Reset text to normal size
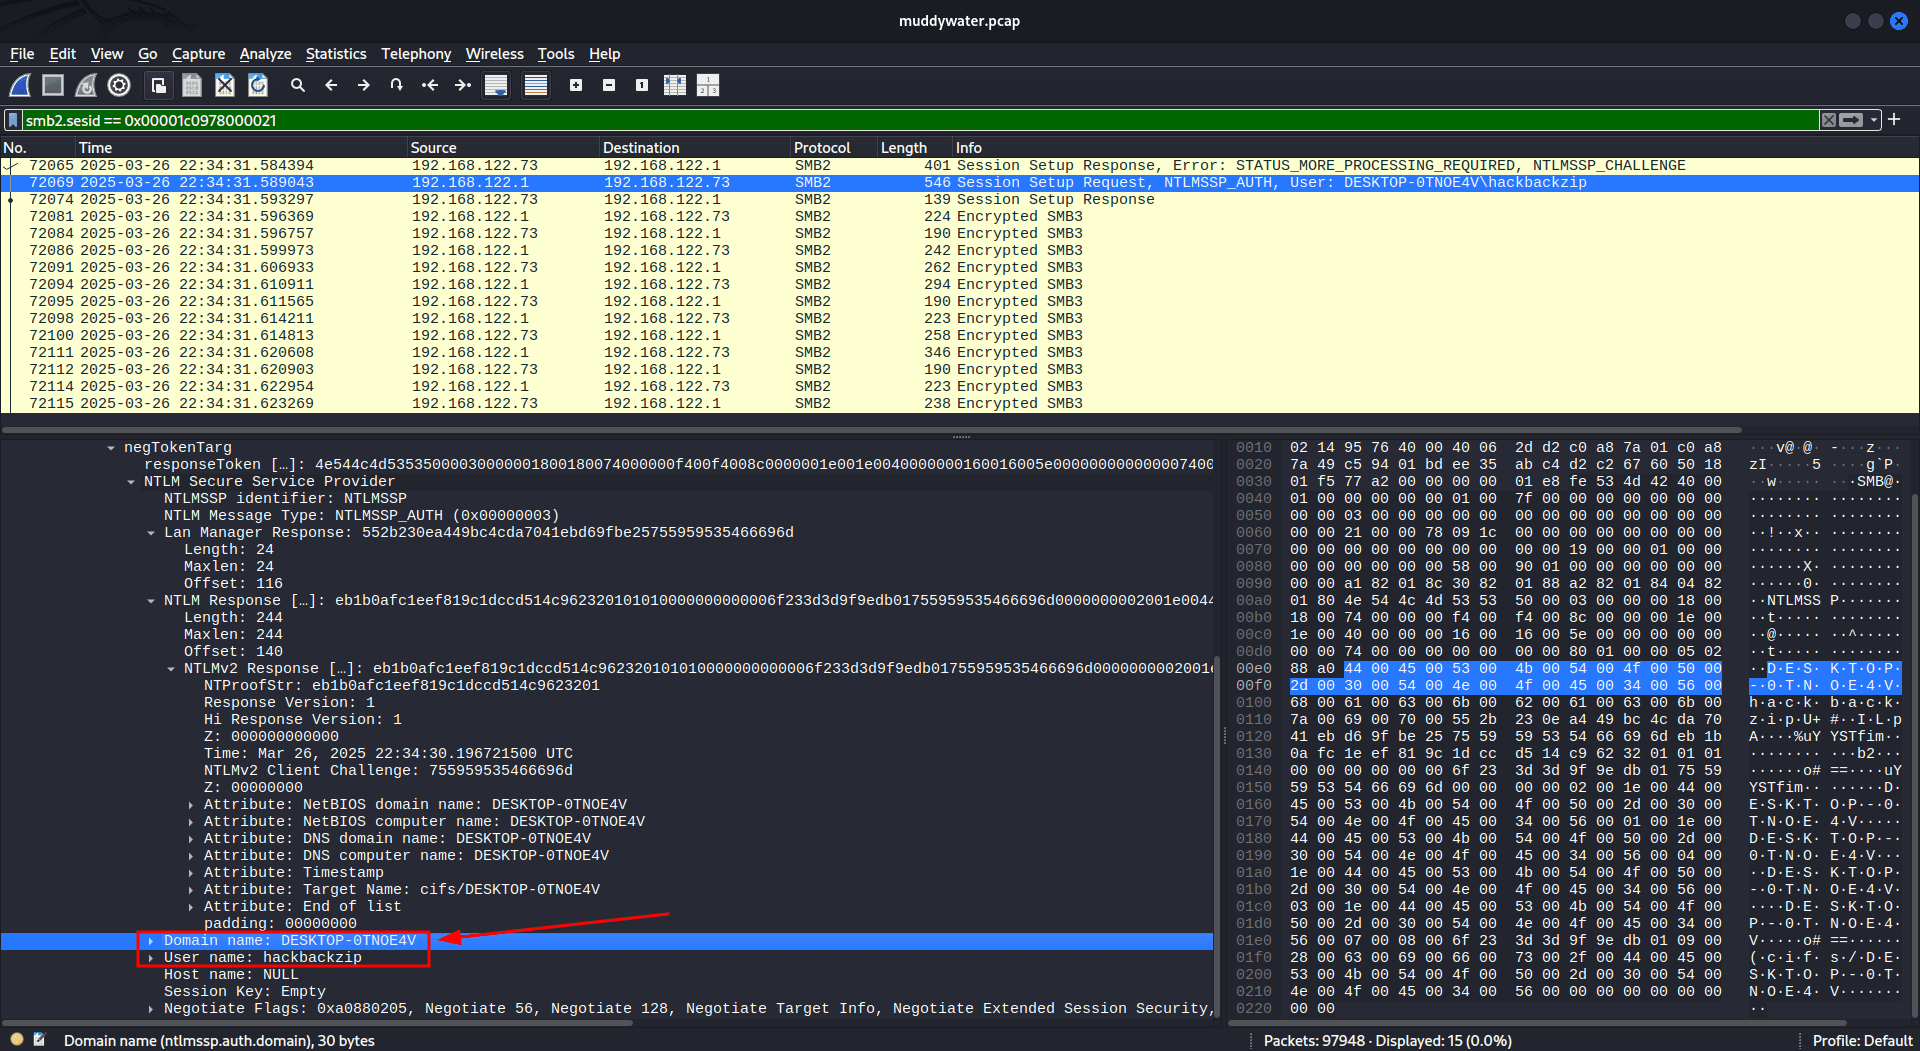The width and height of the screenshot is (1920, 1051). 642,85
